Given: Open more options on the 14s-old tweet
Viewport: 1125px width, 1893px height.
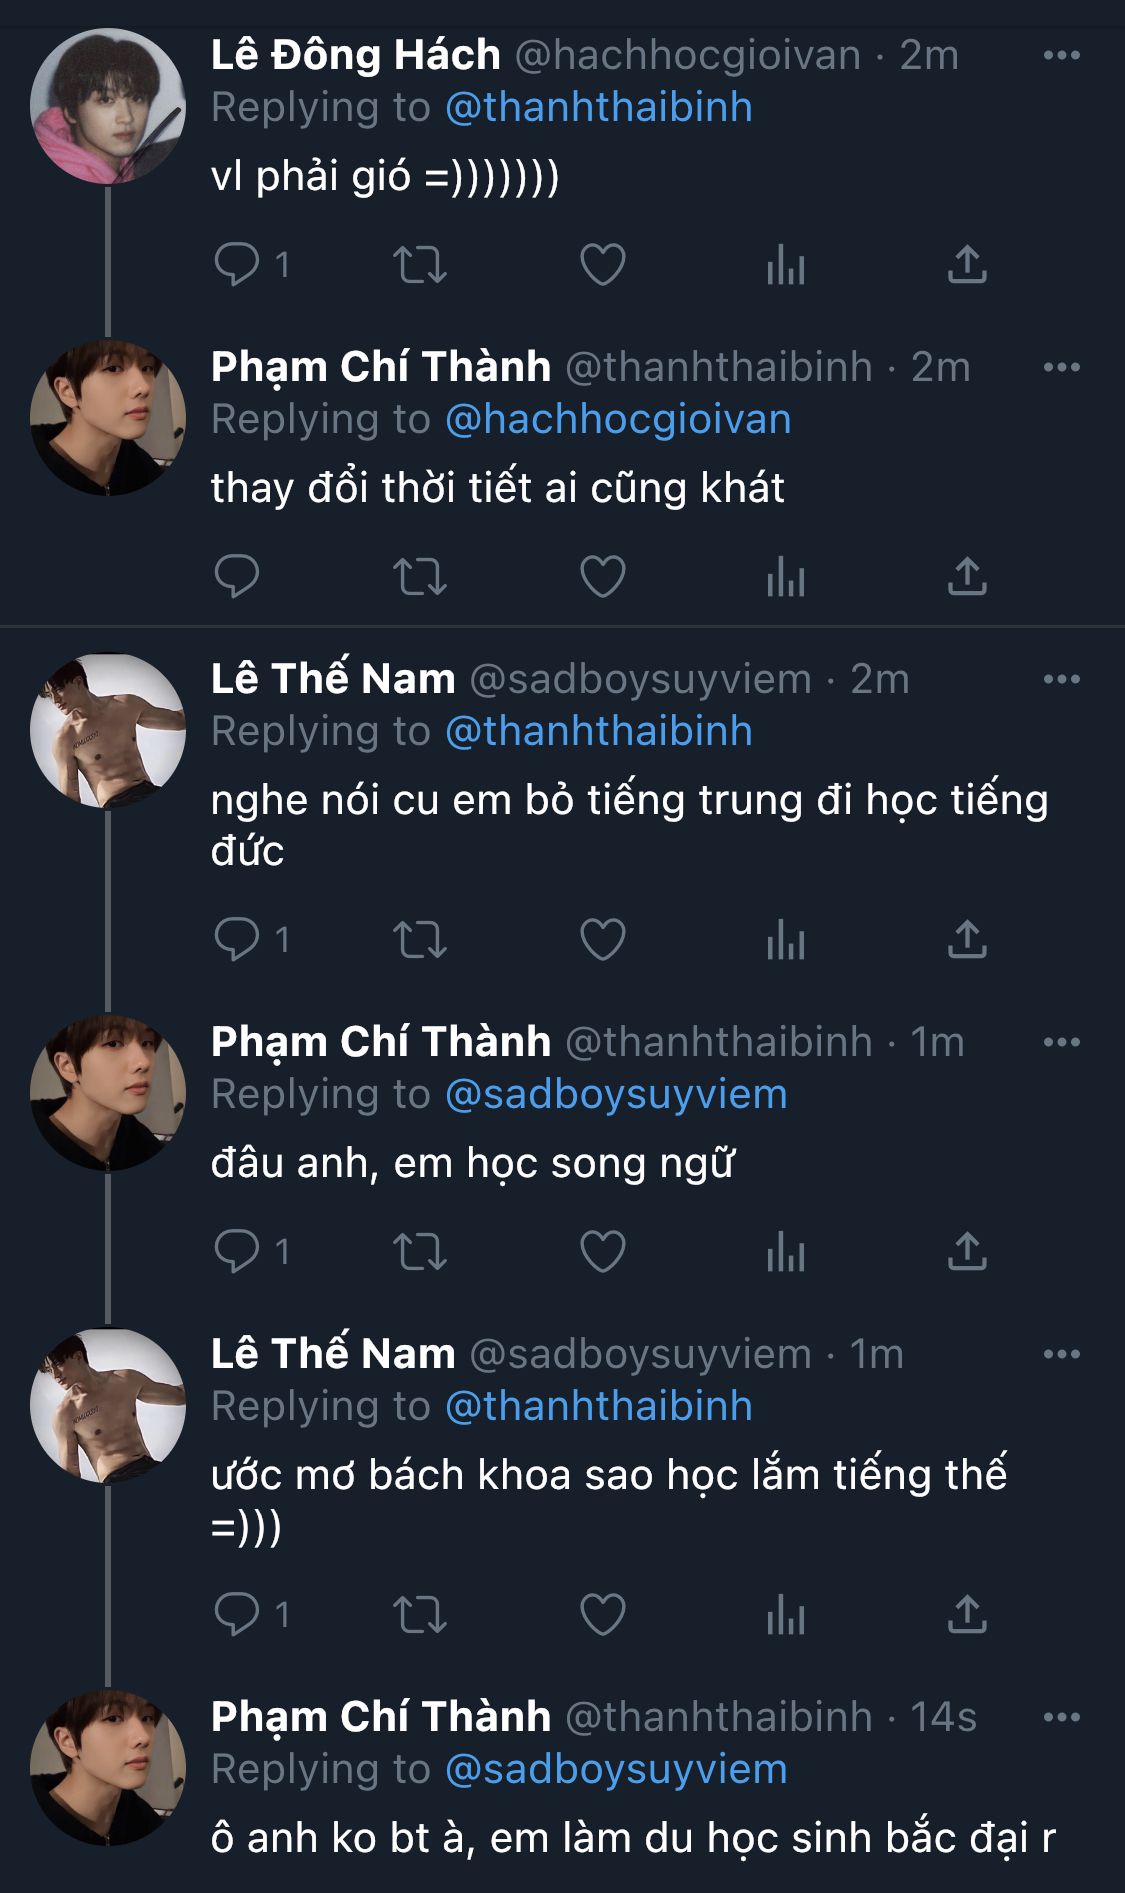Looking at the screenshot, I should click(1061, 1718).
